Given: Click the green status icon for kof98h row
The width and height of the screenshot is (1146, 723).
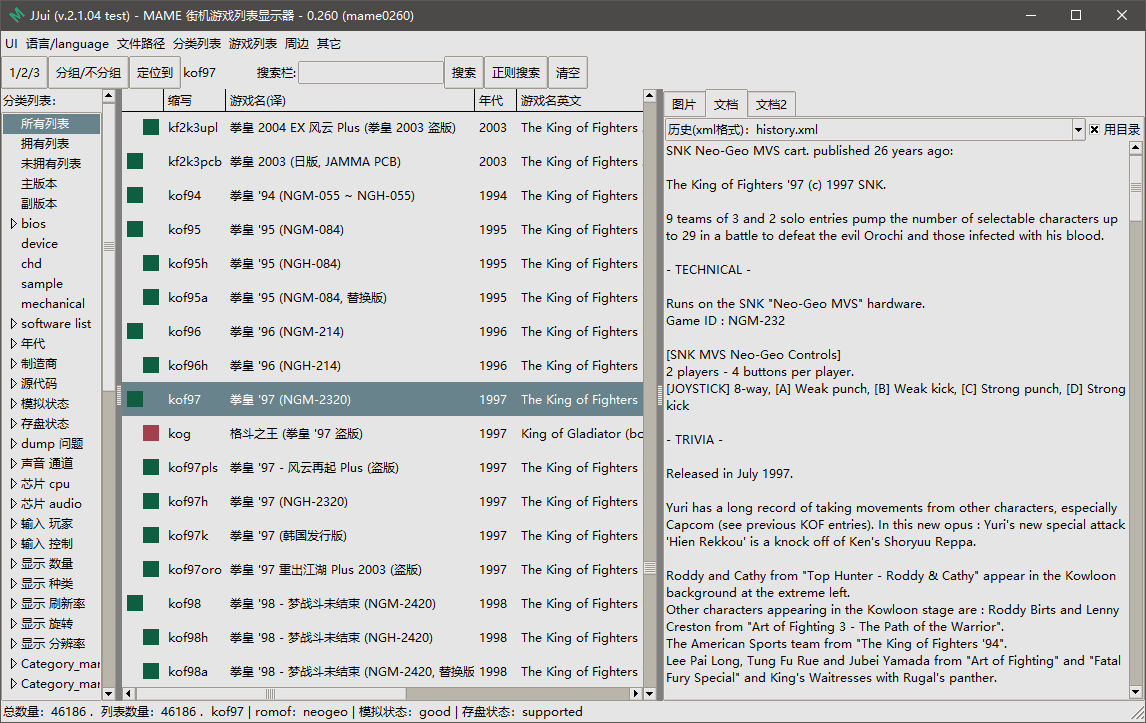Looking at the screenshot, I should [x=151, y=637].
